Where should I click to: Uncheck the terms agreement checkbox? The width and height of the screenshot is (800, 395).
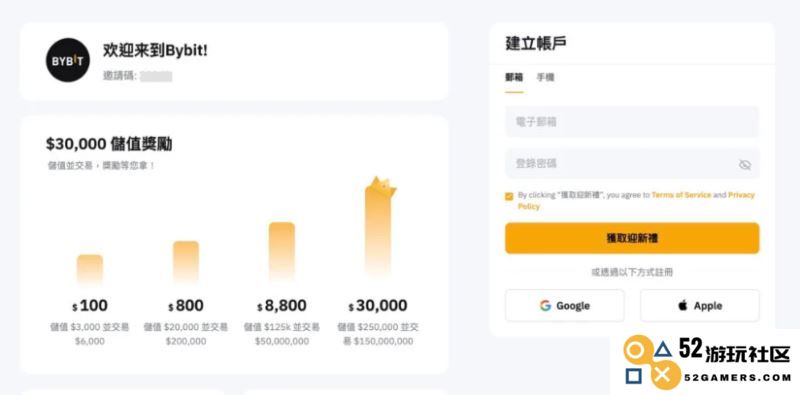coord(509,196)
